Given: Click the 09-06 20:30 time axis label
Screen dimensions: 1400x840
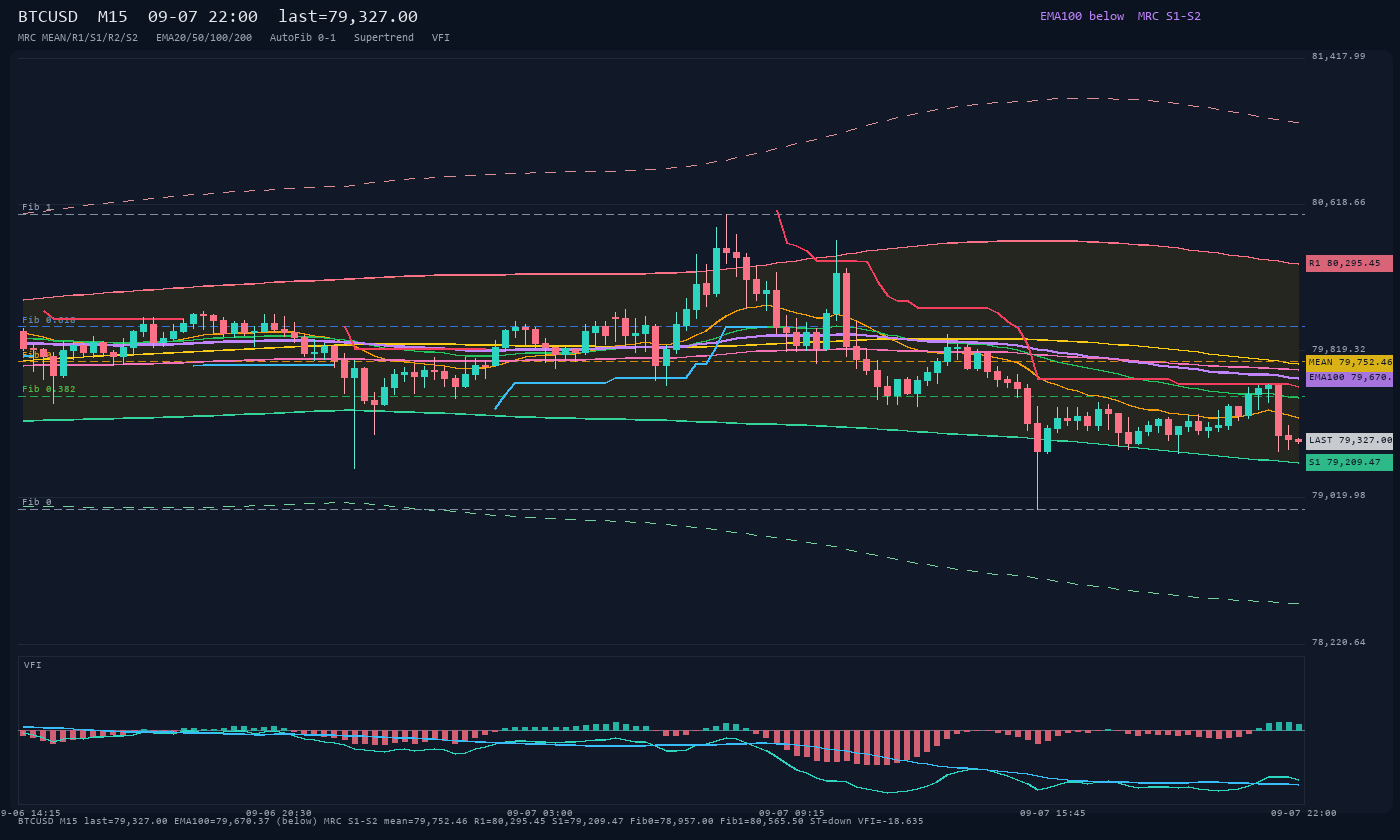Looking at the screenshot, I should coord(278,813).
